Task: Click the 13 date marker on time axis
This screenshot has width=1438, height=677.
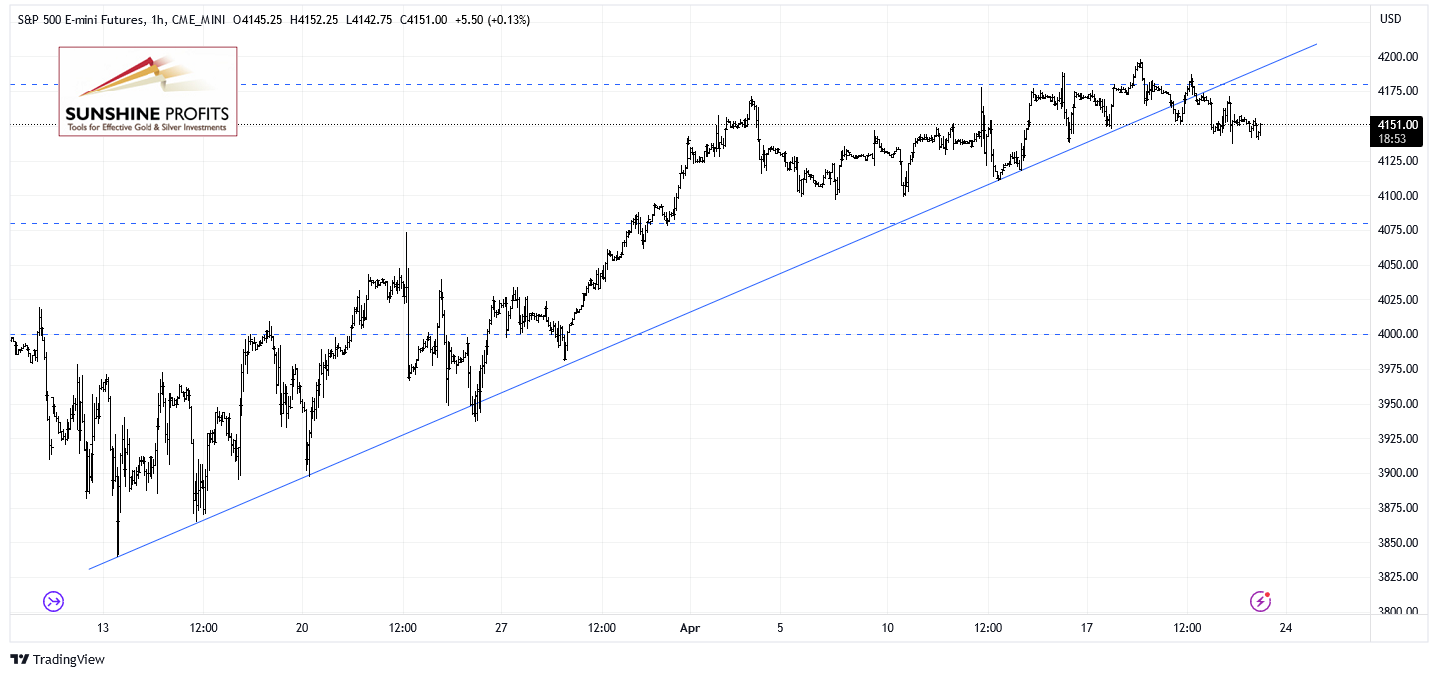Action: [x=103, y=628]
